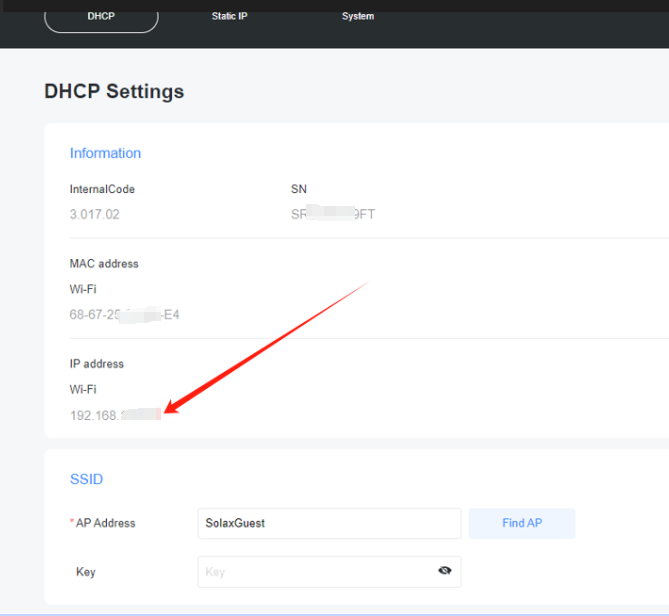Click the AP Address required field label
This screenshot has height=616, width=669.
point(104,523)
